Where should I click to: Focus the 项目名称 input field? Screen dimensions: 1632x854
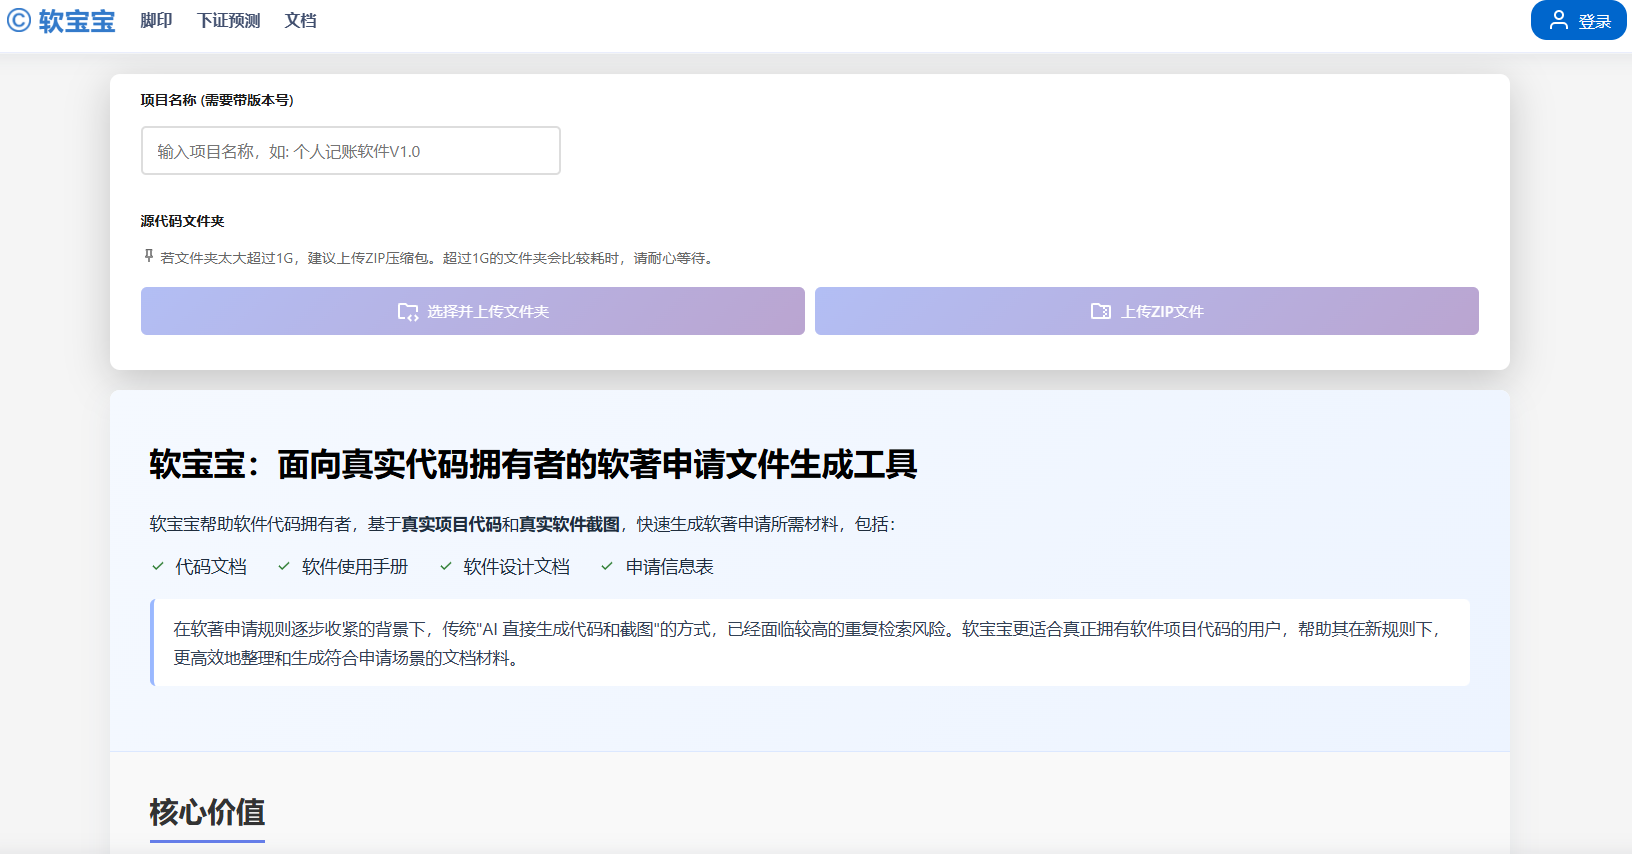pyautogui.click(x=351, y=151)
